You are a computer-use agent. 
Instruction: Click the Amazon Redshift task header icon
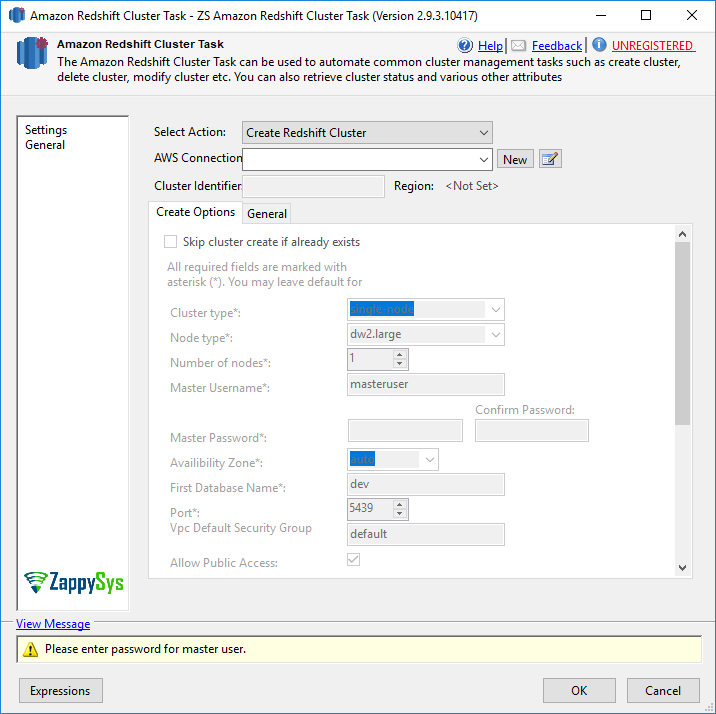tap(32, 52)
